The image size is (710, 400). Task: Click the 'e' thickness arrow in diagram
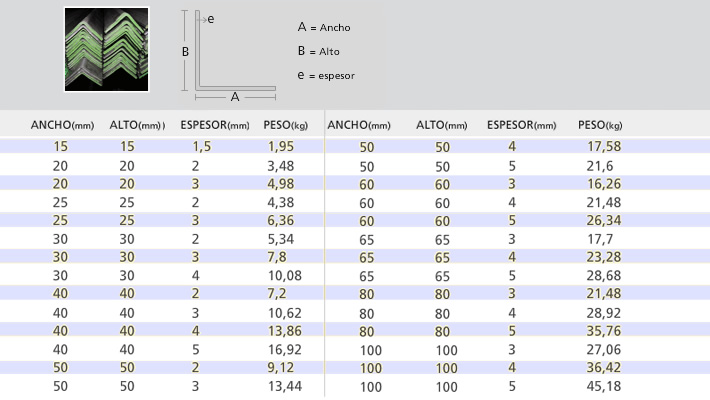click(207, 19)
